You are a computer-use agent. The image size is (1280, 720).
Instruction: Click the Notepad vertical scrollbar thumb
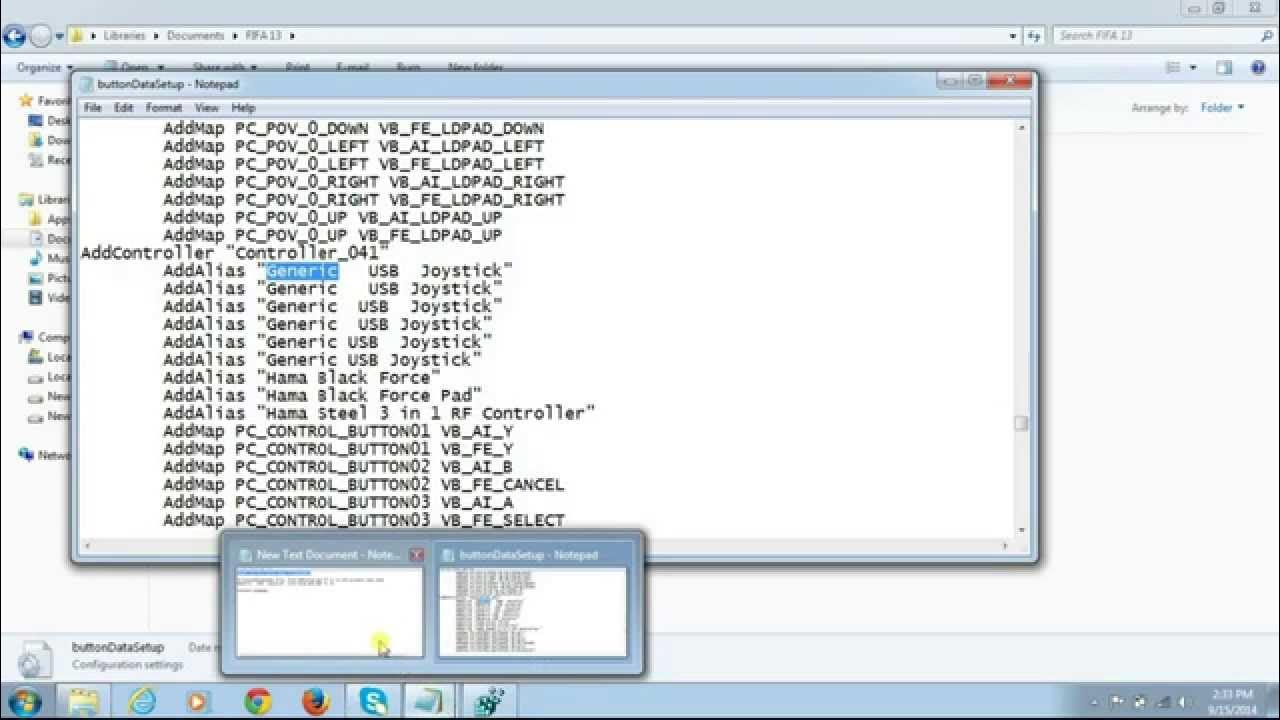click(1021, 423)
